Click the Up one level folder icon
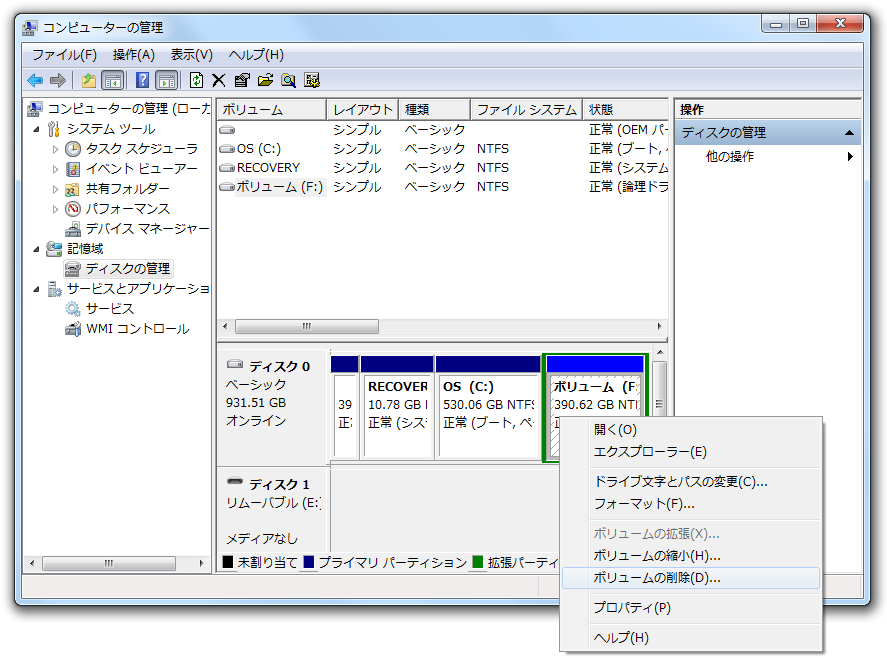 89,80
